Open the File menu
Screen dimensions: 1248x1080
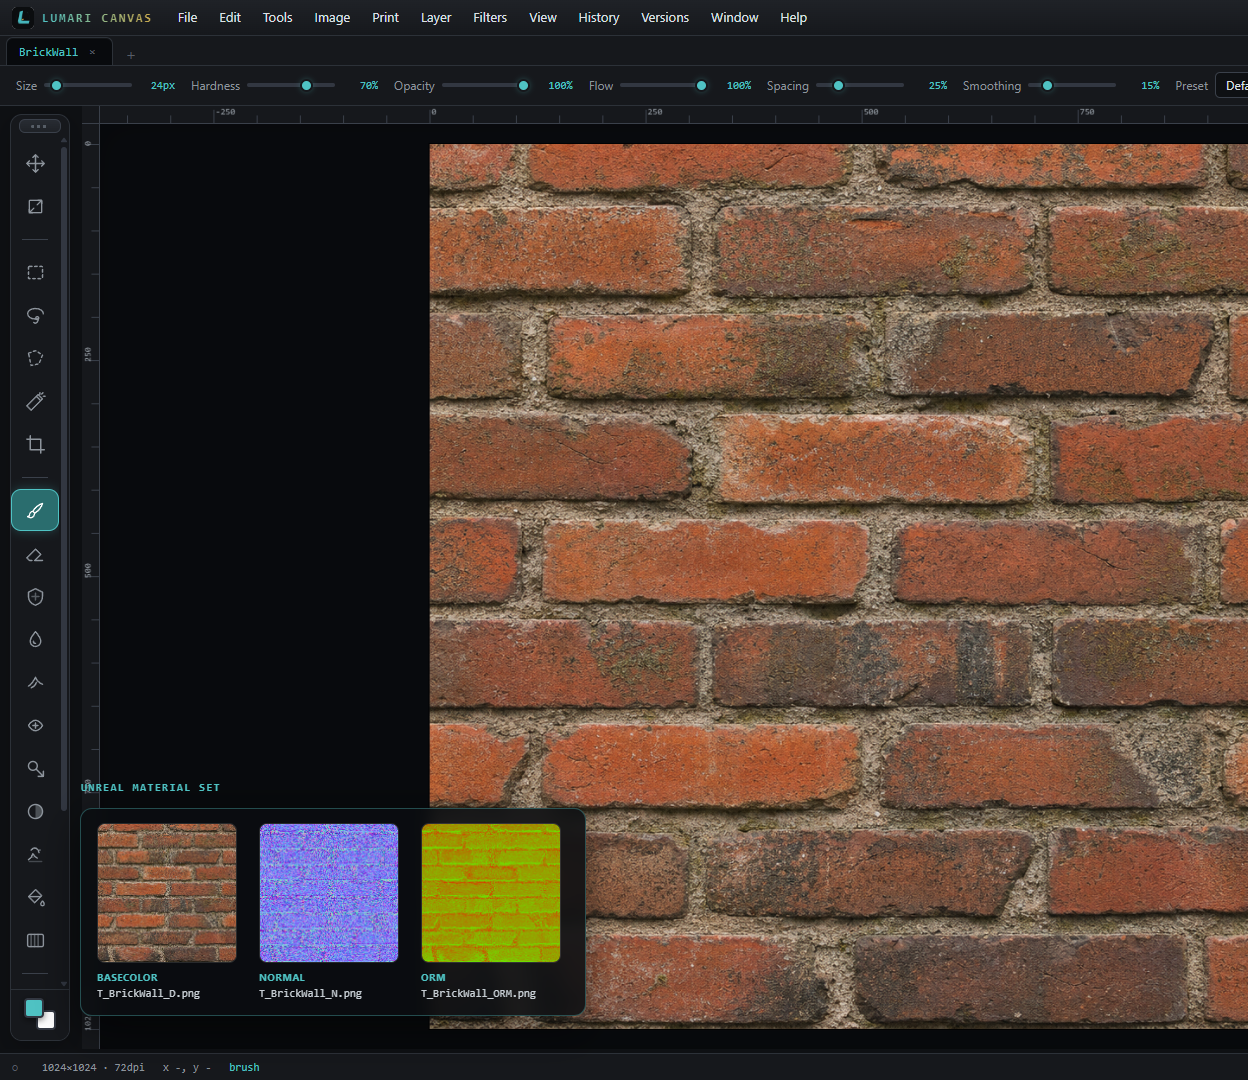click(x=187, y=18)
